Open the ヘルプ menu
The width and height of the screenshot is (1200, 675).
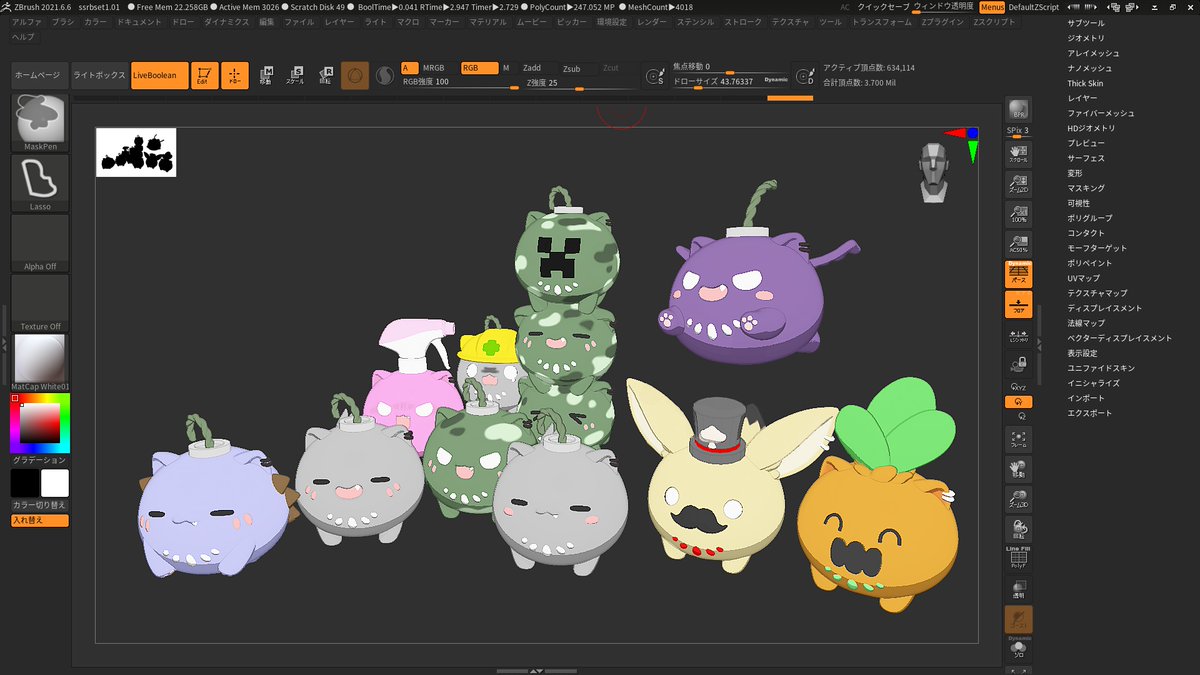(x=23, y=36)
